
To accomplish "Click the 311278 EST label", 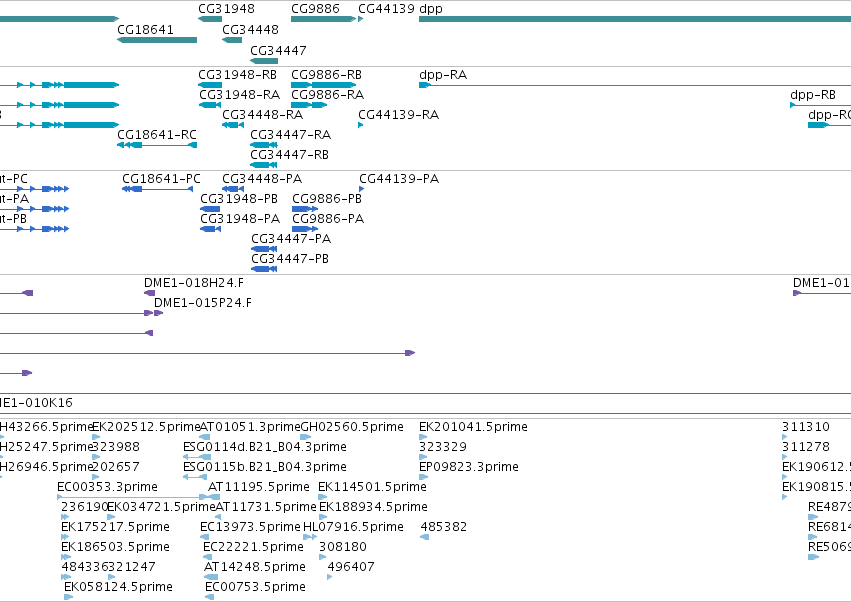I will click(806, 447).
